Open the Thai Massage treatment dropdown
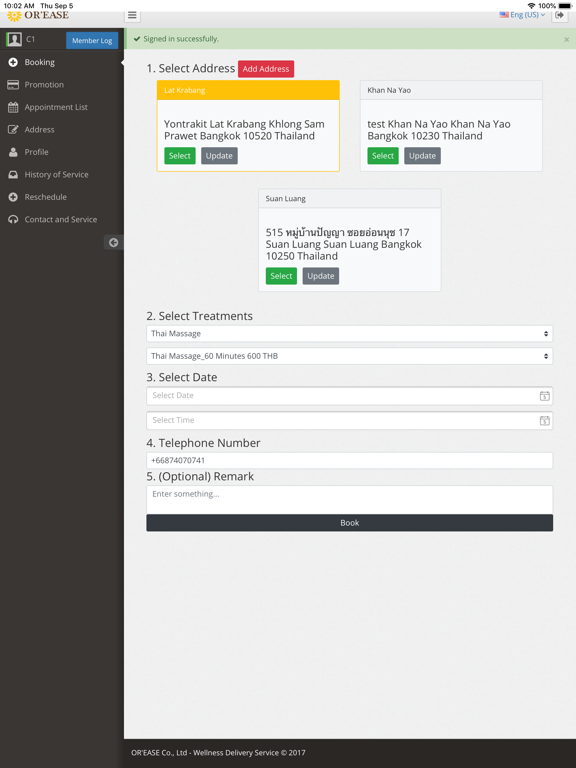This screenshot has width=576, height=768. 349,334
